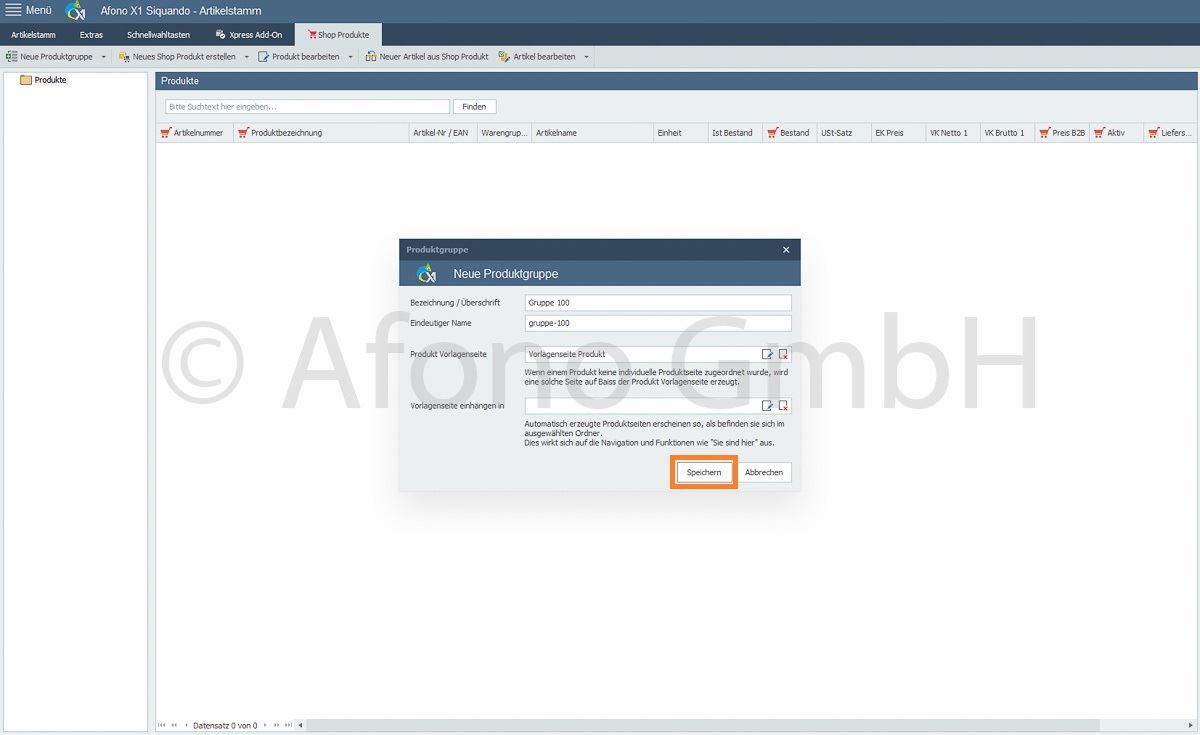This screenshot has height=735, width=1200.
Task: Click the cart icon in Aktiv header
Action: click(1099, 132)
